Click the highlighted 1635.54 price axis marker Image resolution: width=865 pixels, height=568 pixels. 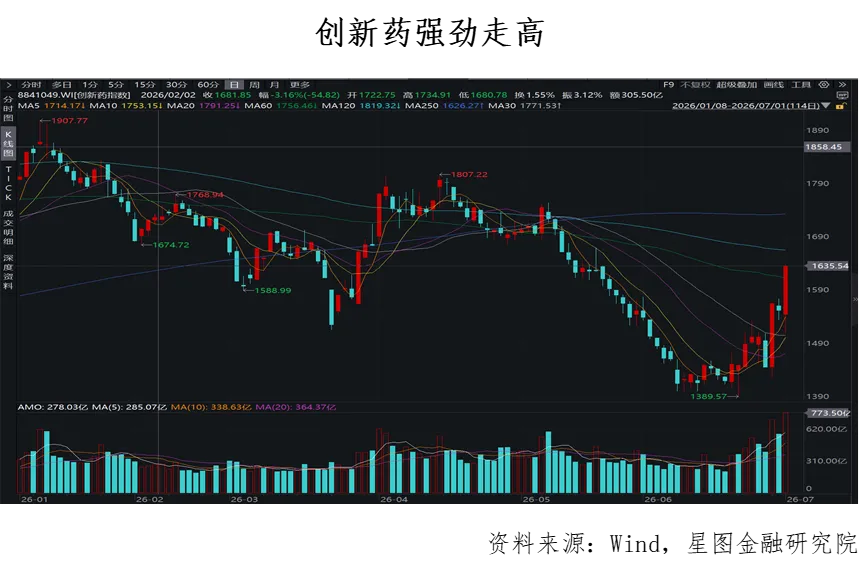(x=829, y=266)
